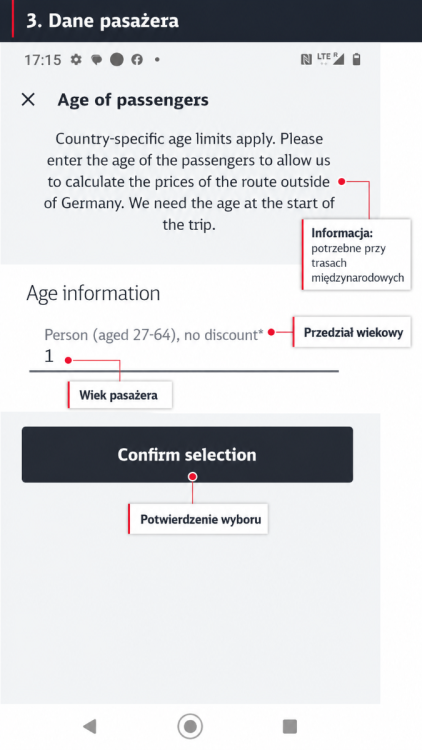
Task: Click the 'Person (aged 27-64), no discount' label
Action: click(x=154, y=335)
